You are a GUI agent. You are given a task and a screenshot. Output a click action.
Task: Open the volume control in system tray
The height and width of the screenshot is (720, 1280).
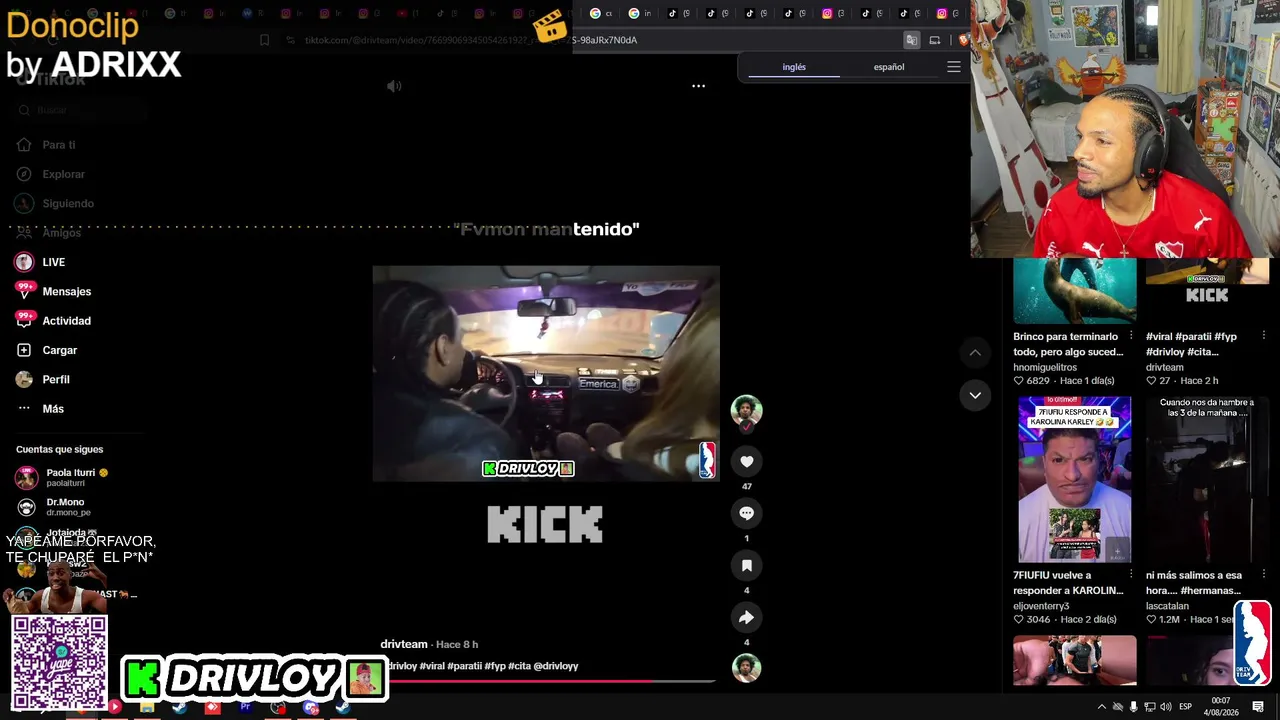[x=1166, y=707]
